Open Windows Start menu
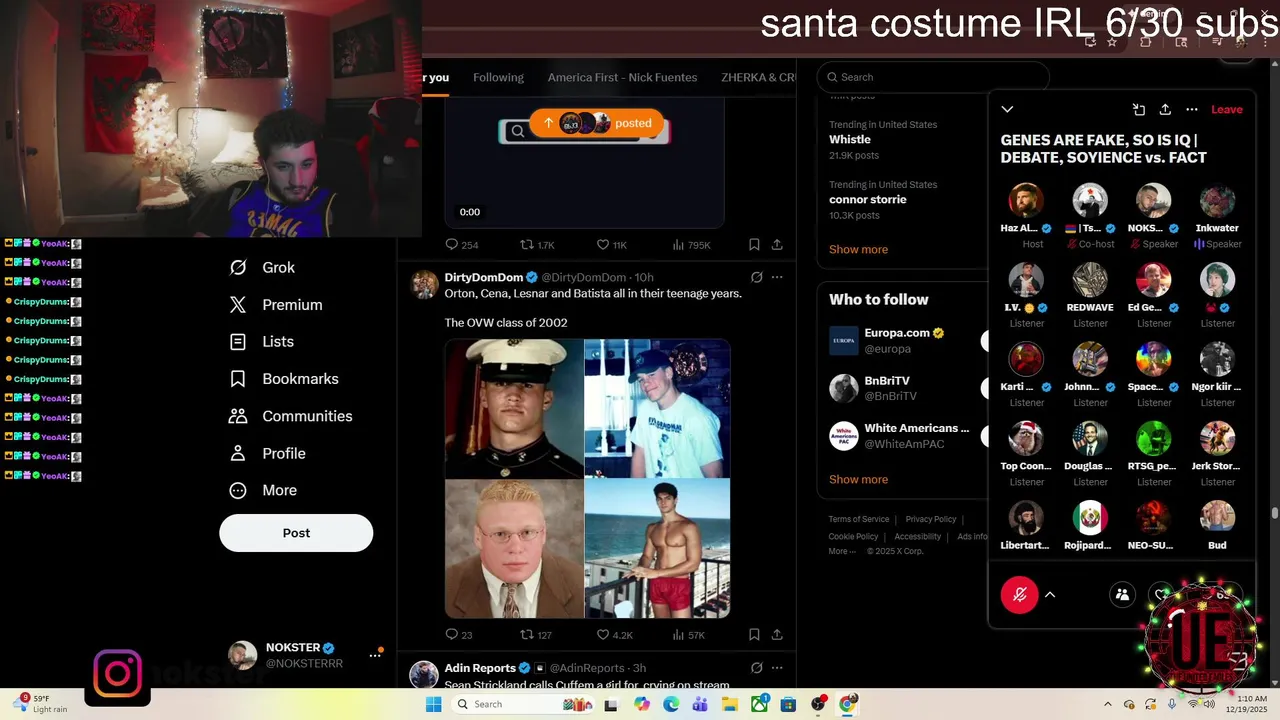 click(433, 704)
